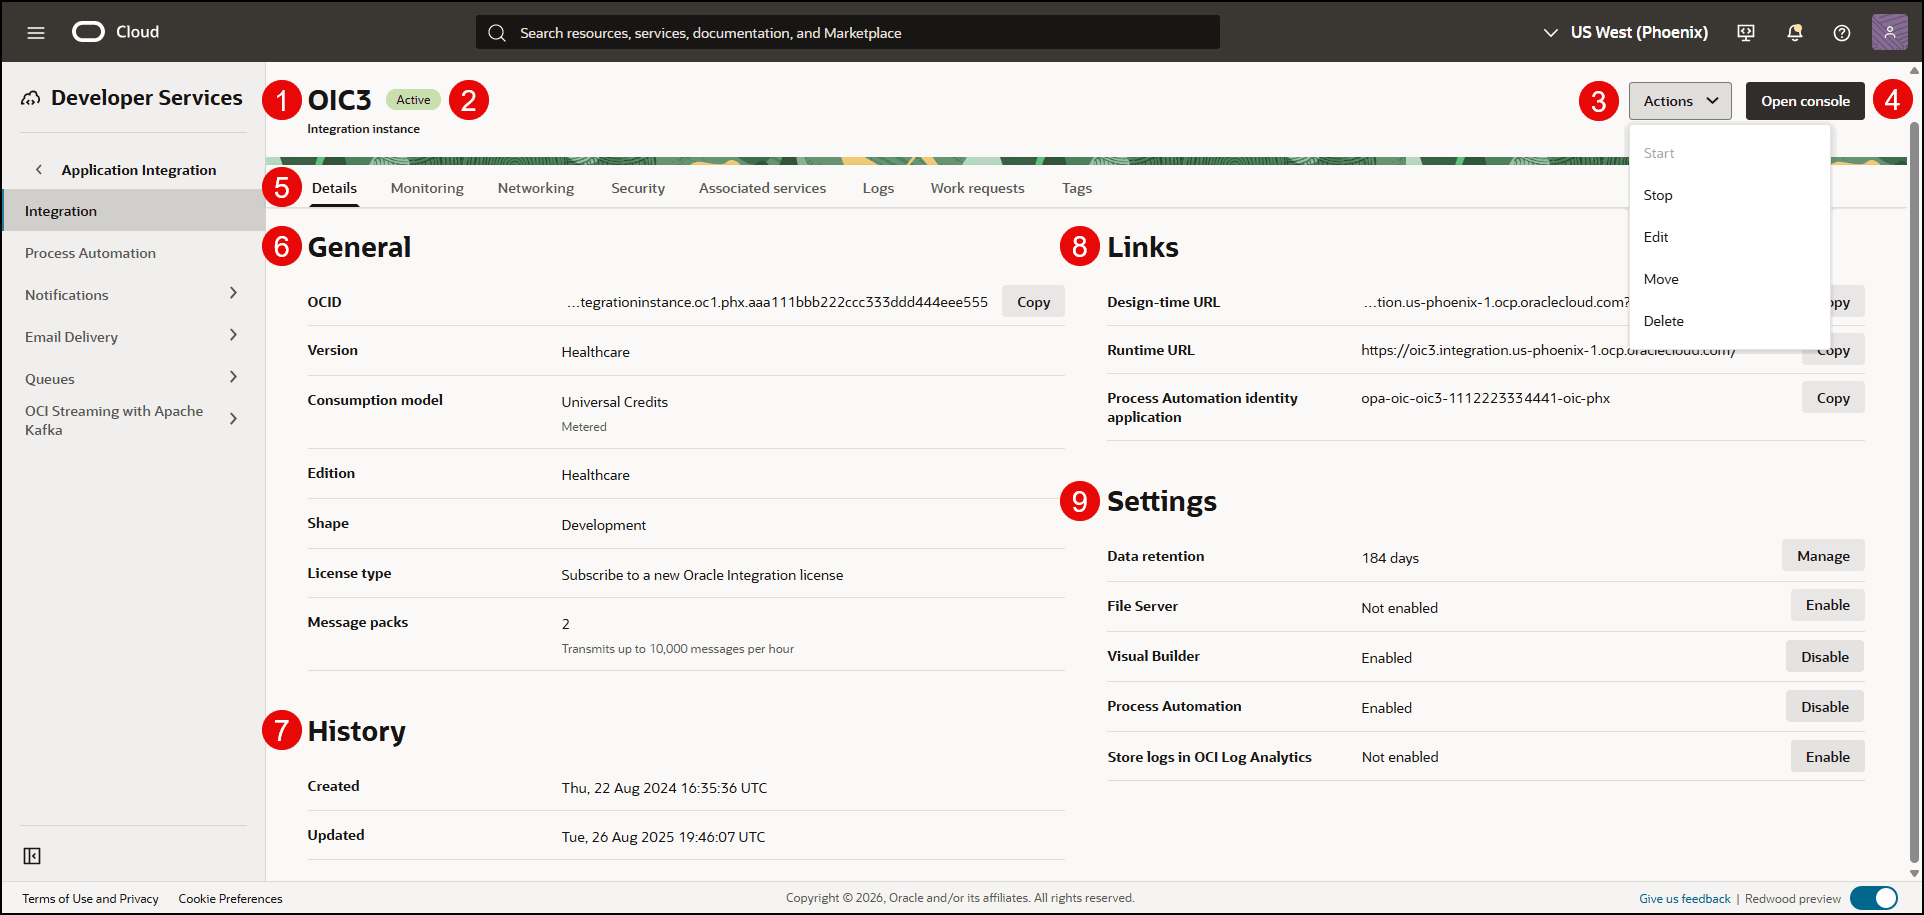Copy the OCID value

pos(1033,302)
